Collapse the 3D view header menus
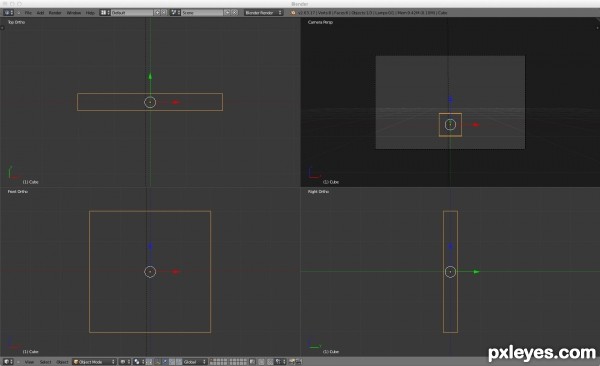This screenshot has height=366, width=600. point(18,362)
